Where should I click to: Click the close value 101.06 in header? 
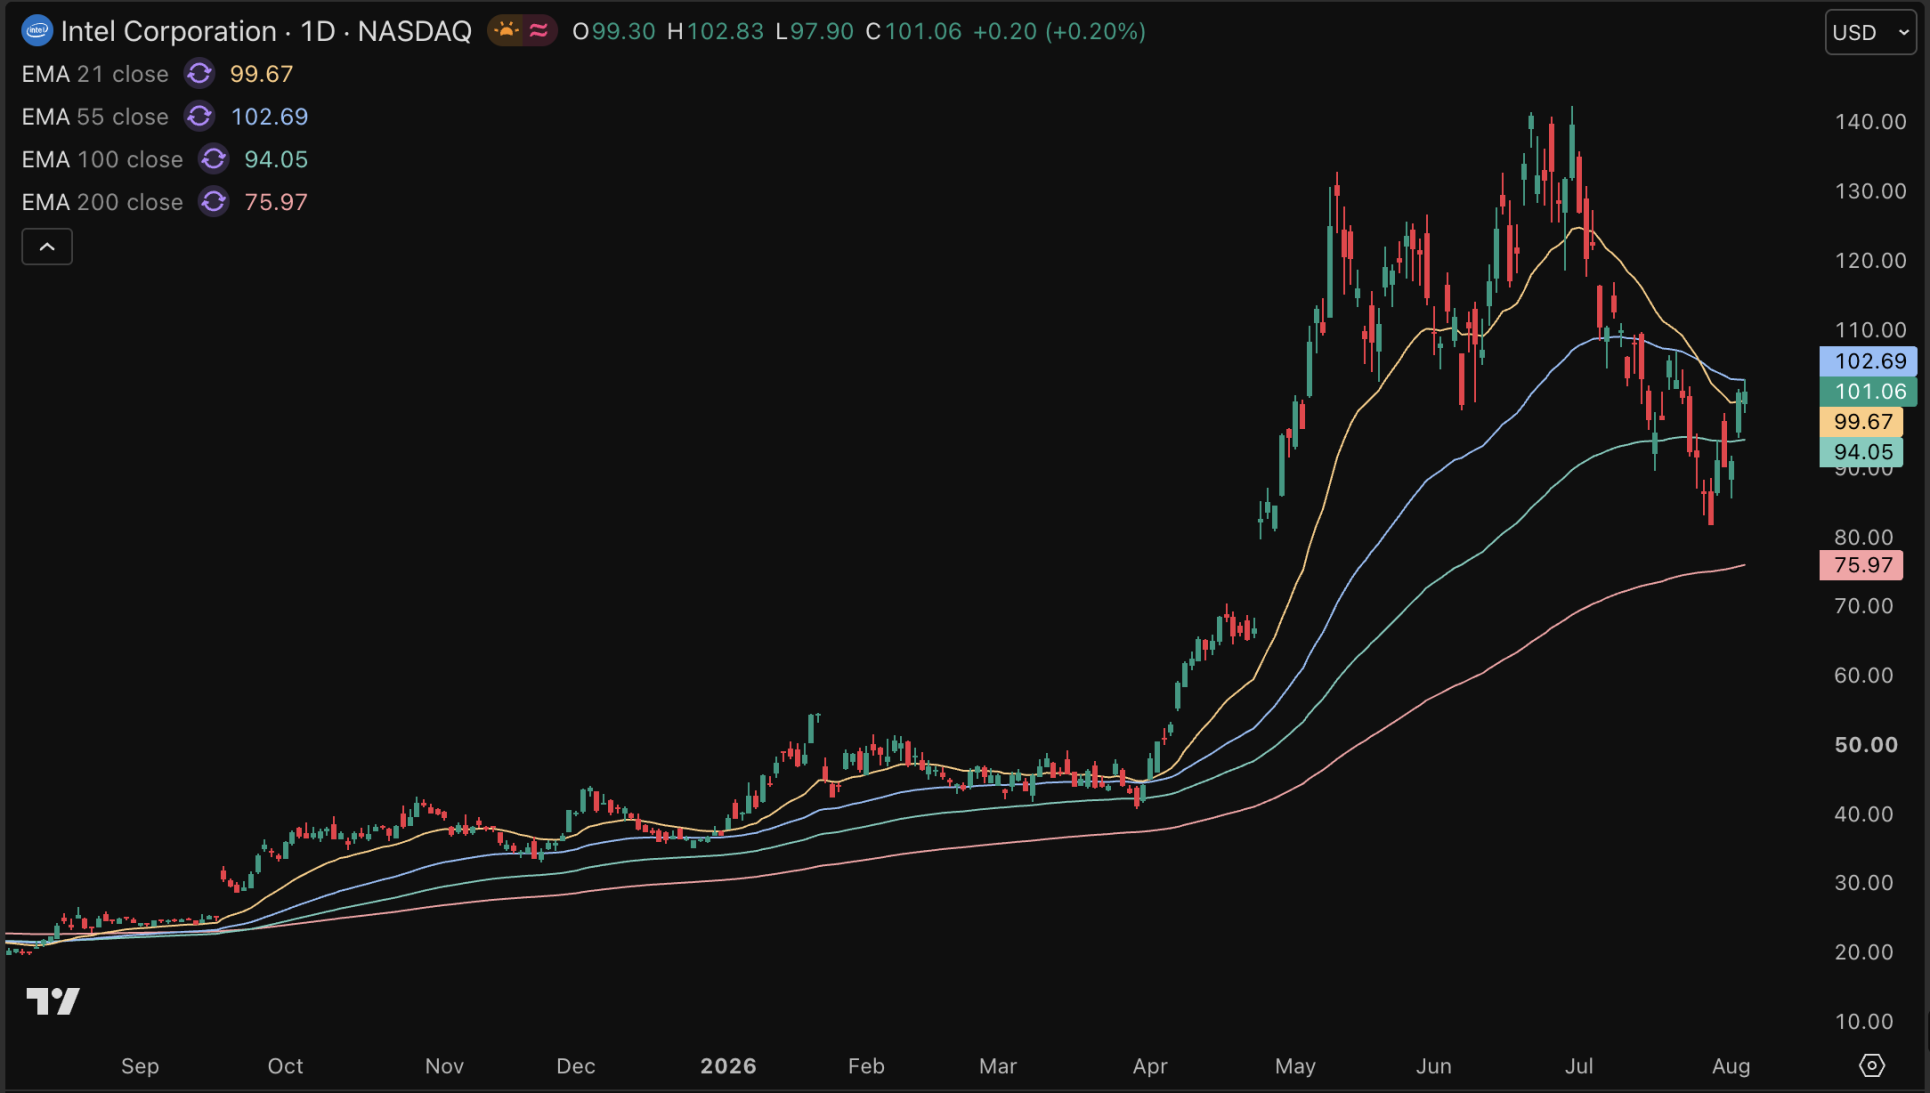[923, 31]
